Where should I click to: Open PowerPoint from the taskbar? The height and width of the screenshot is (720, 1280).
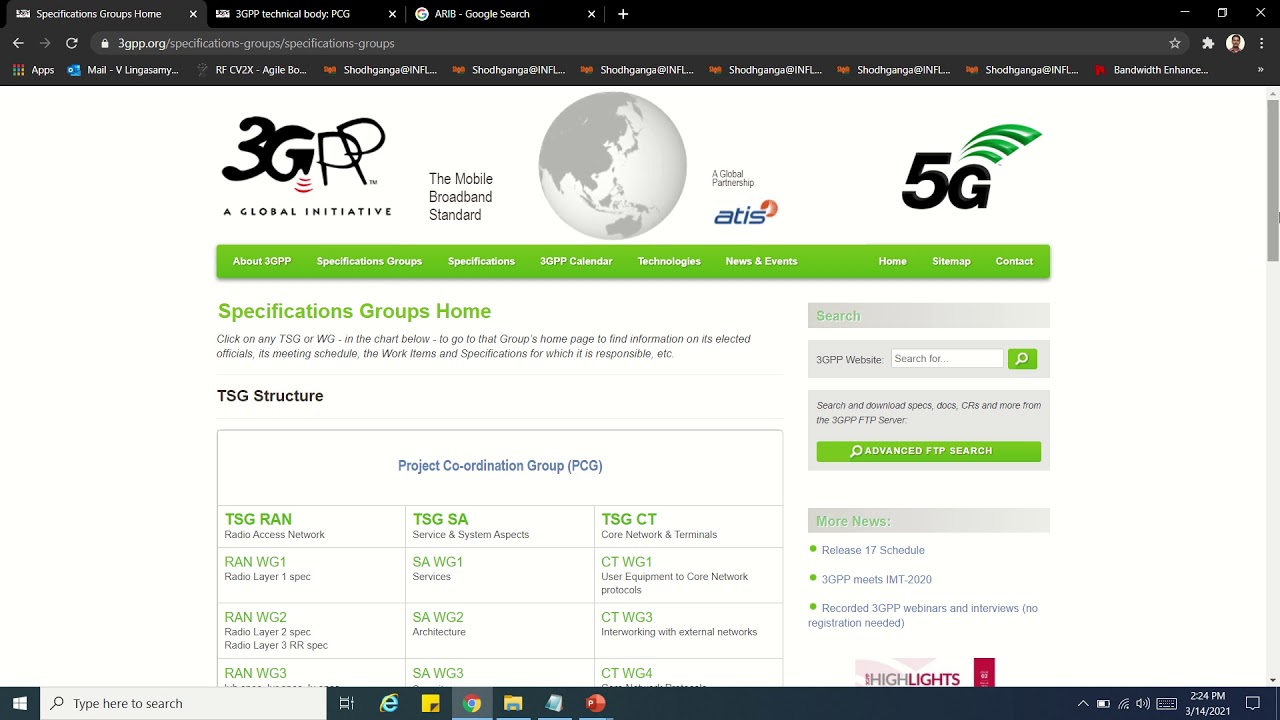coord(595,703)
